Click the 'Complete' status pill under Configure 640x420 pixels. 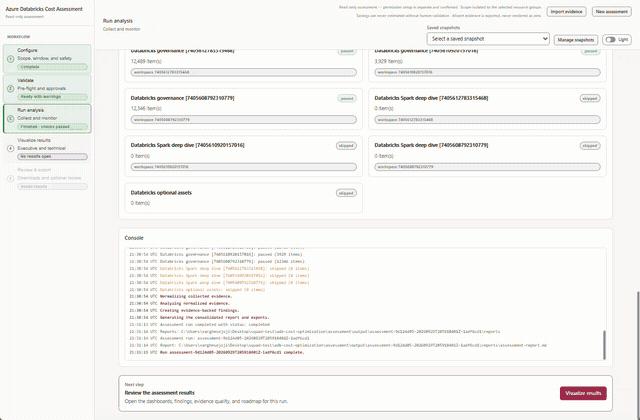[52, 67]
